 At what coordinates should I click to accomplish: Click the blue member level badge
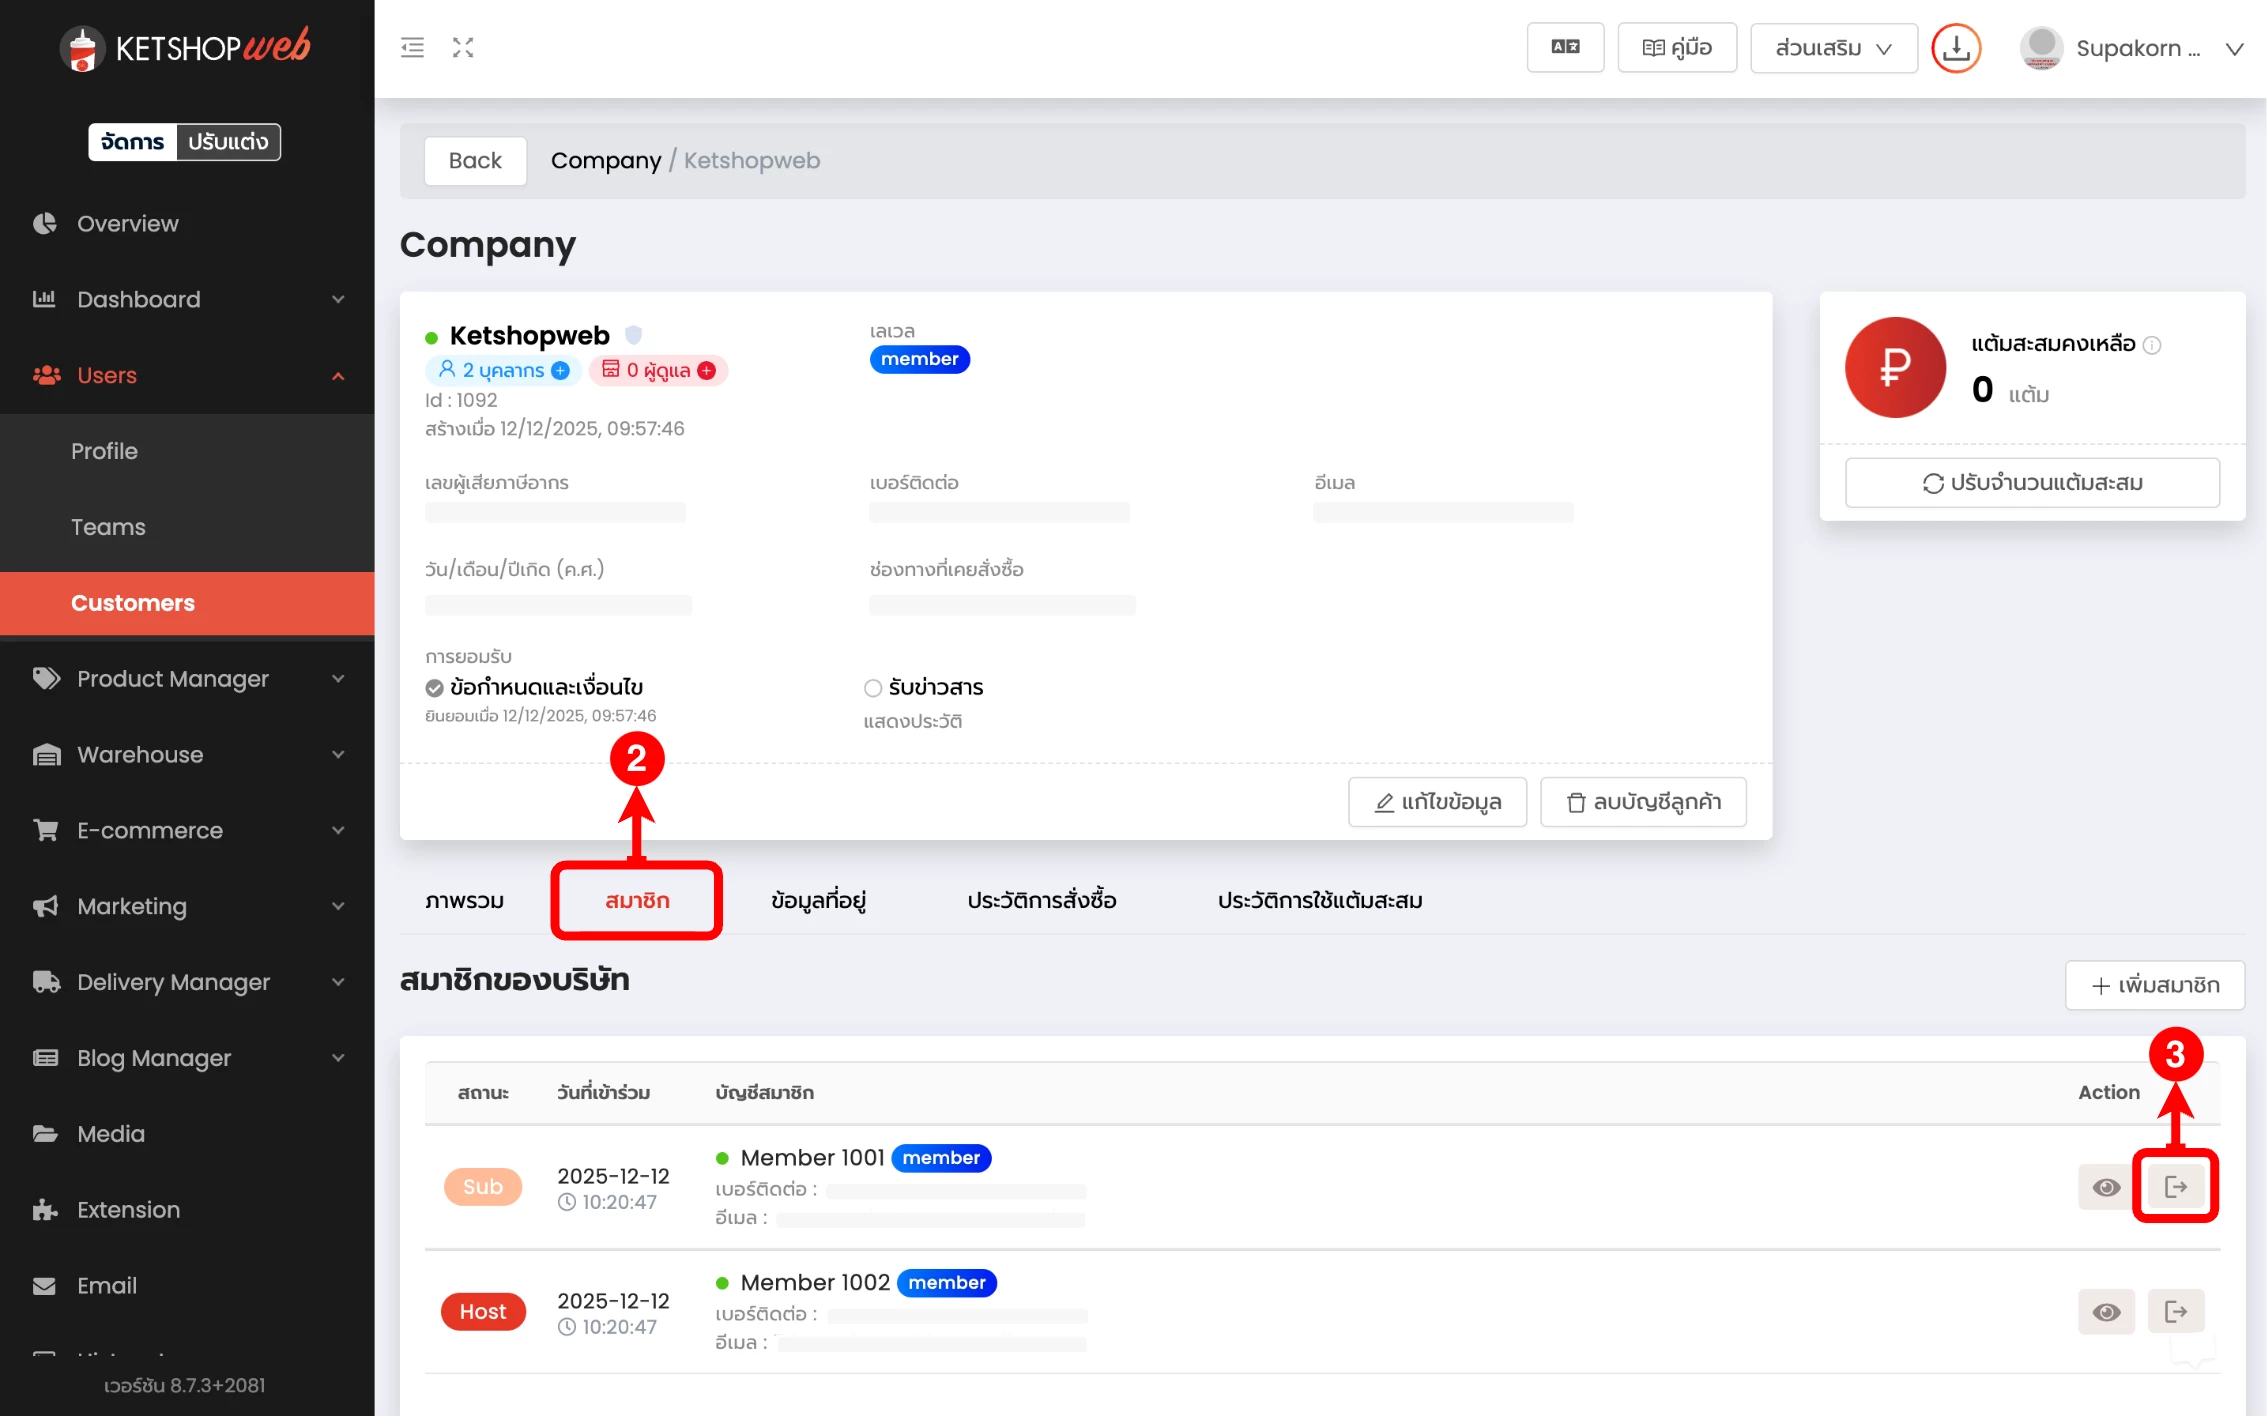pos(919,359)
